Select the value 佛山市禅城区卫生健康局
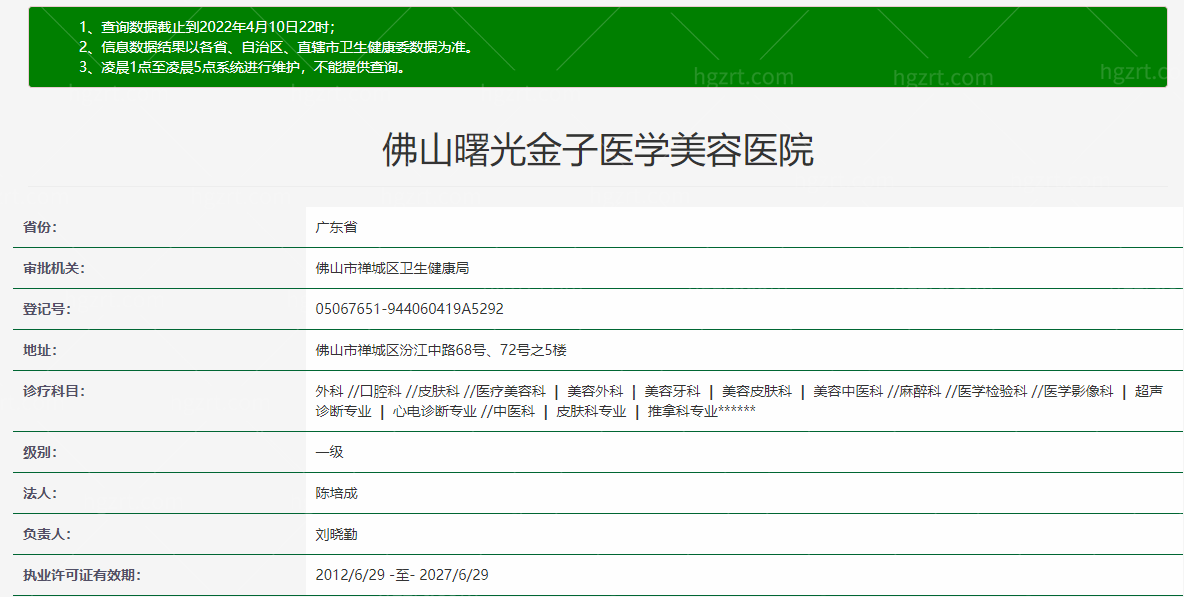The image size is (1184, 597). (x=392, y=268)
